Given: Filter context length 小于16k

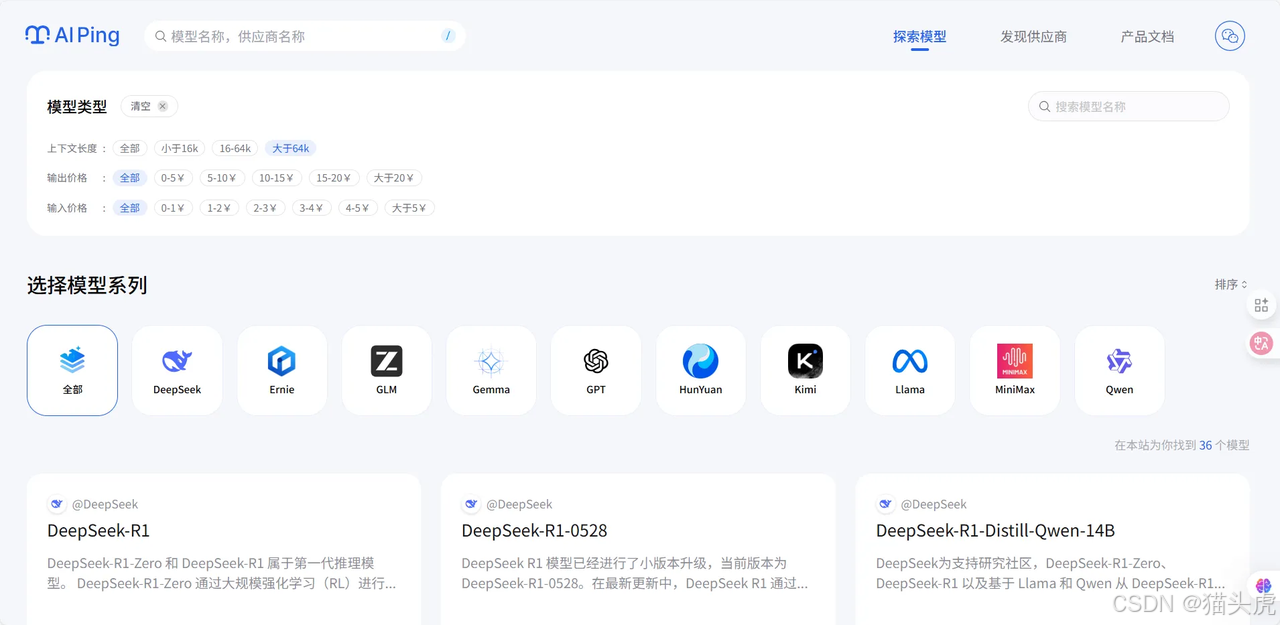Looking at the screenshot, I should (x=180, y=148).
